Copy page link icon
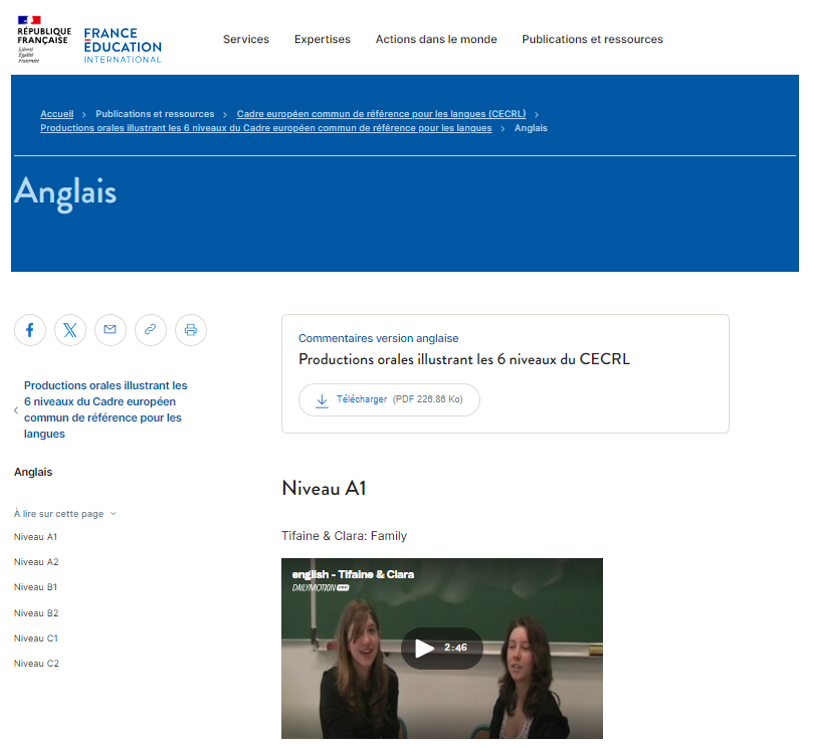Viewport: 813px width, 748px height. point(150,330)
